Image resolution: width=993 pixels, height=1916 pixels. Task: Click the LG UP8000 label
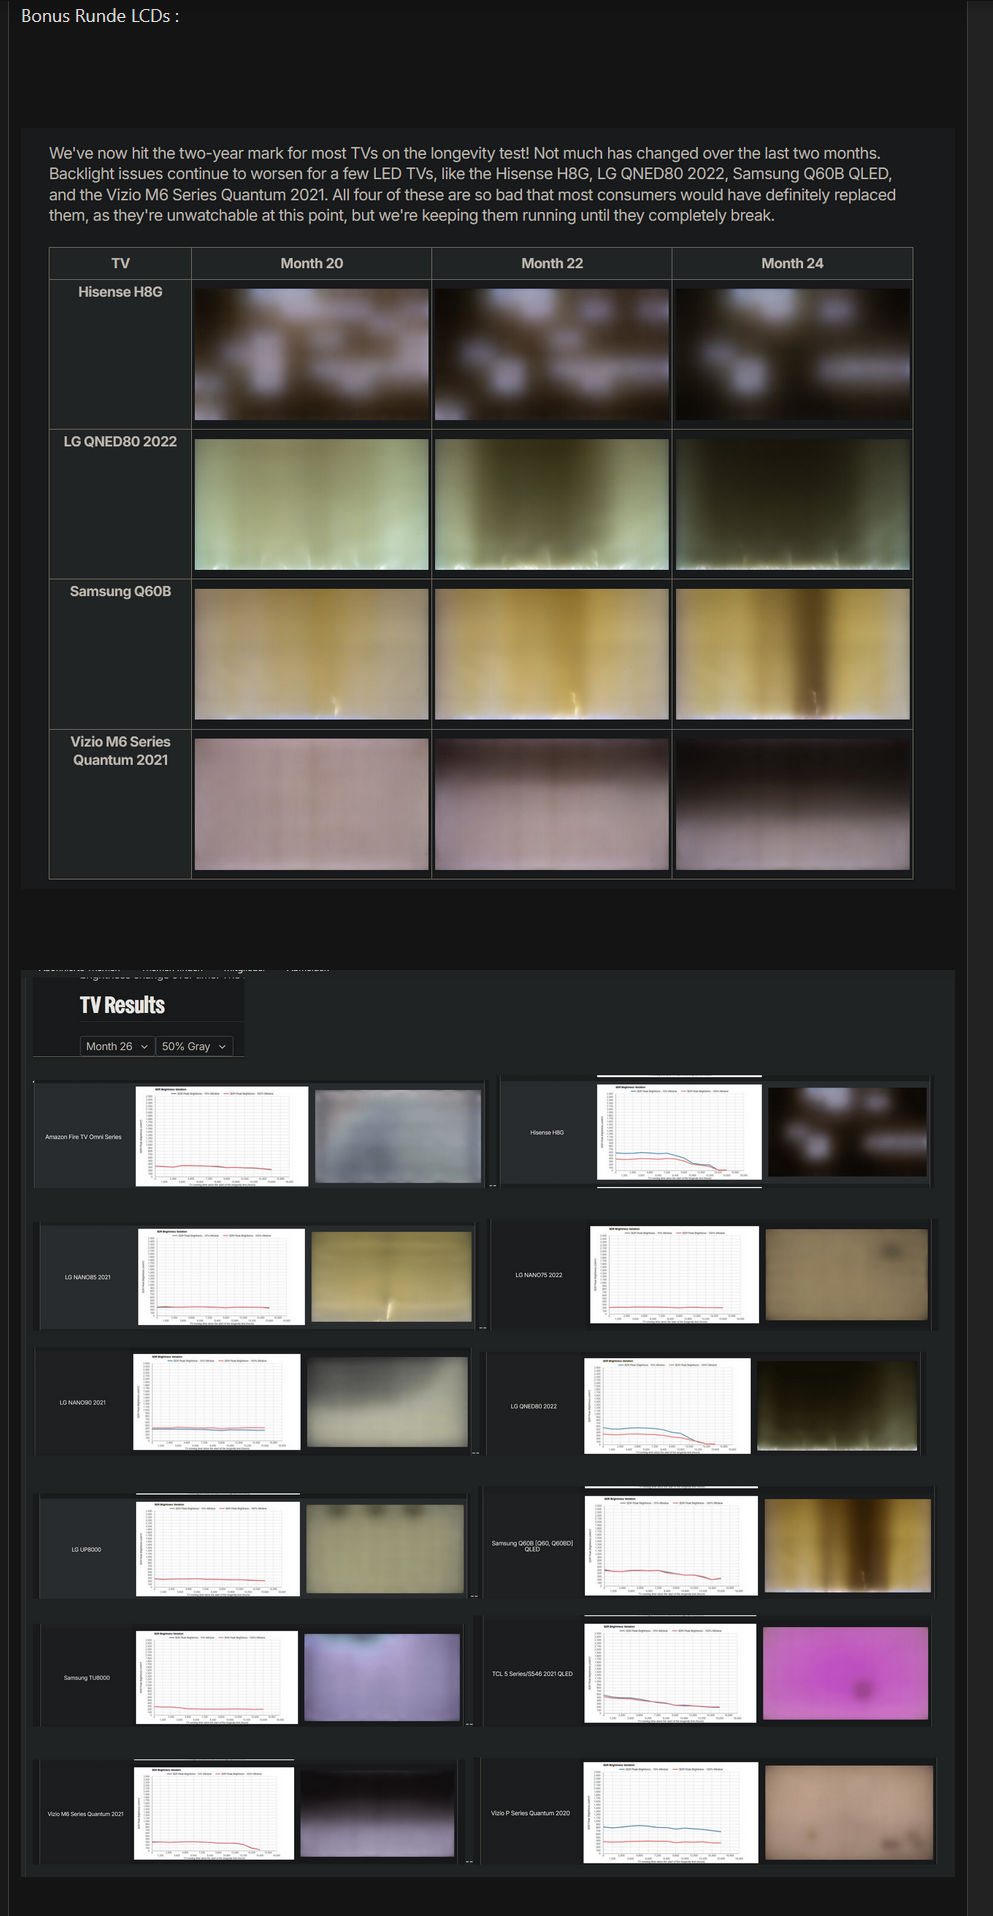[86, 1549]
